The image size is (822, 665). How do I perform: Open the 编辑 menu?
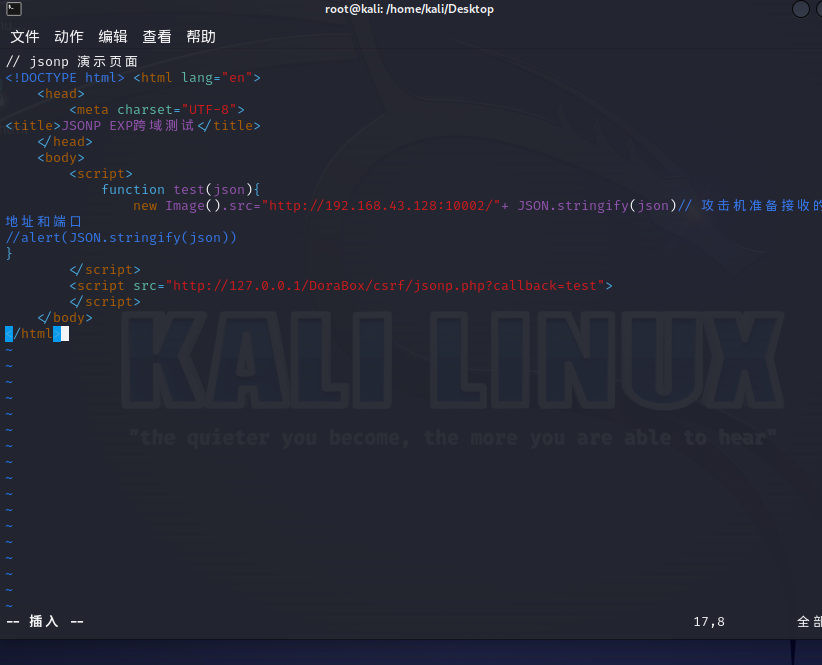point(113,37)
